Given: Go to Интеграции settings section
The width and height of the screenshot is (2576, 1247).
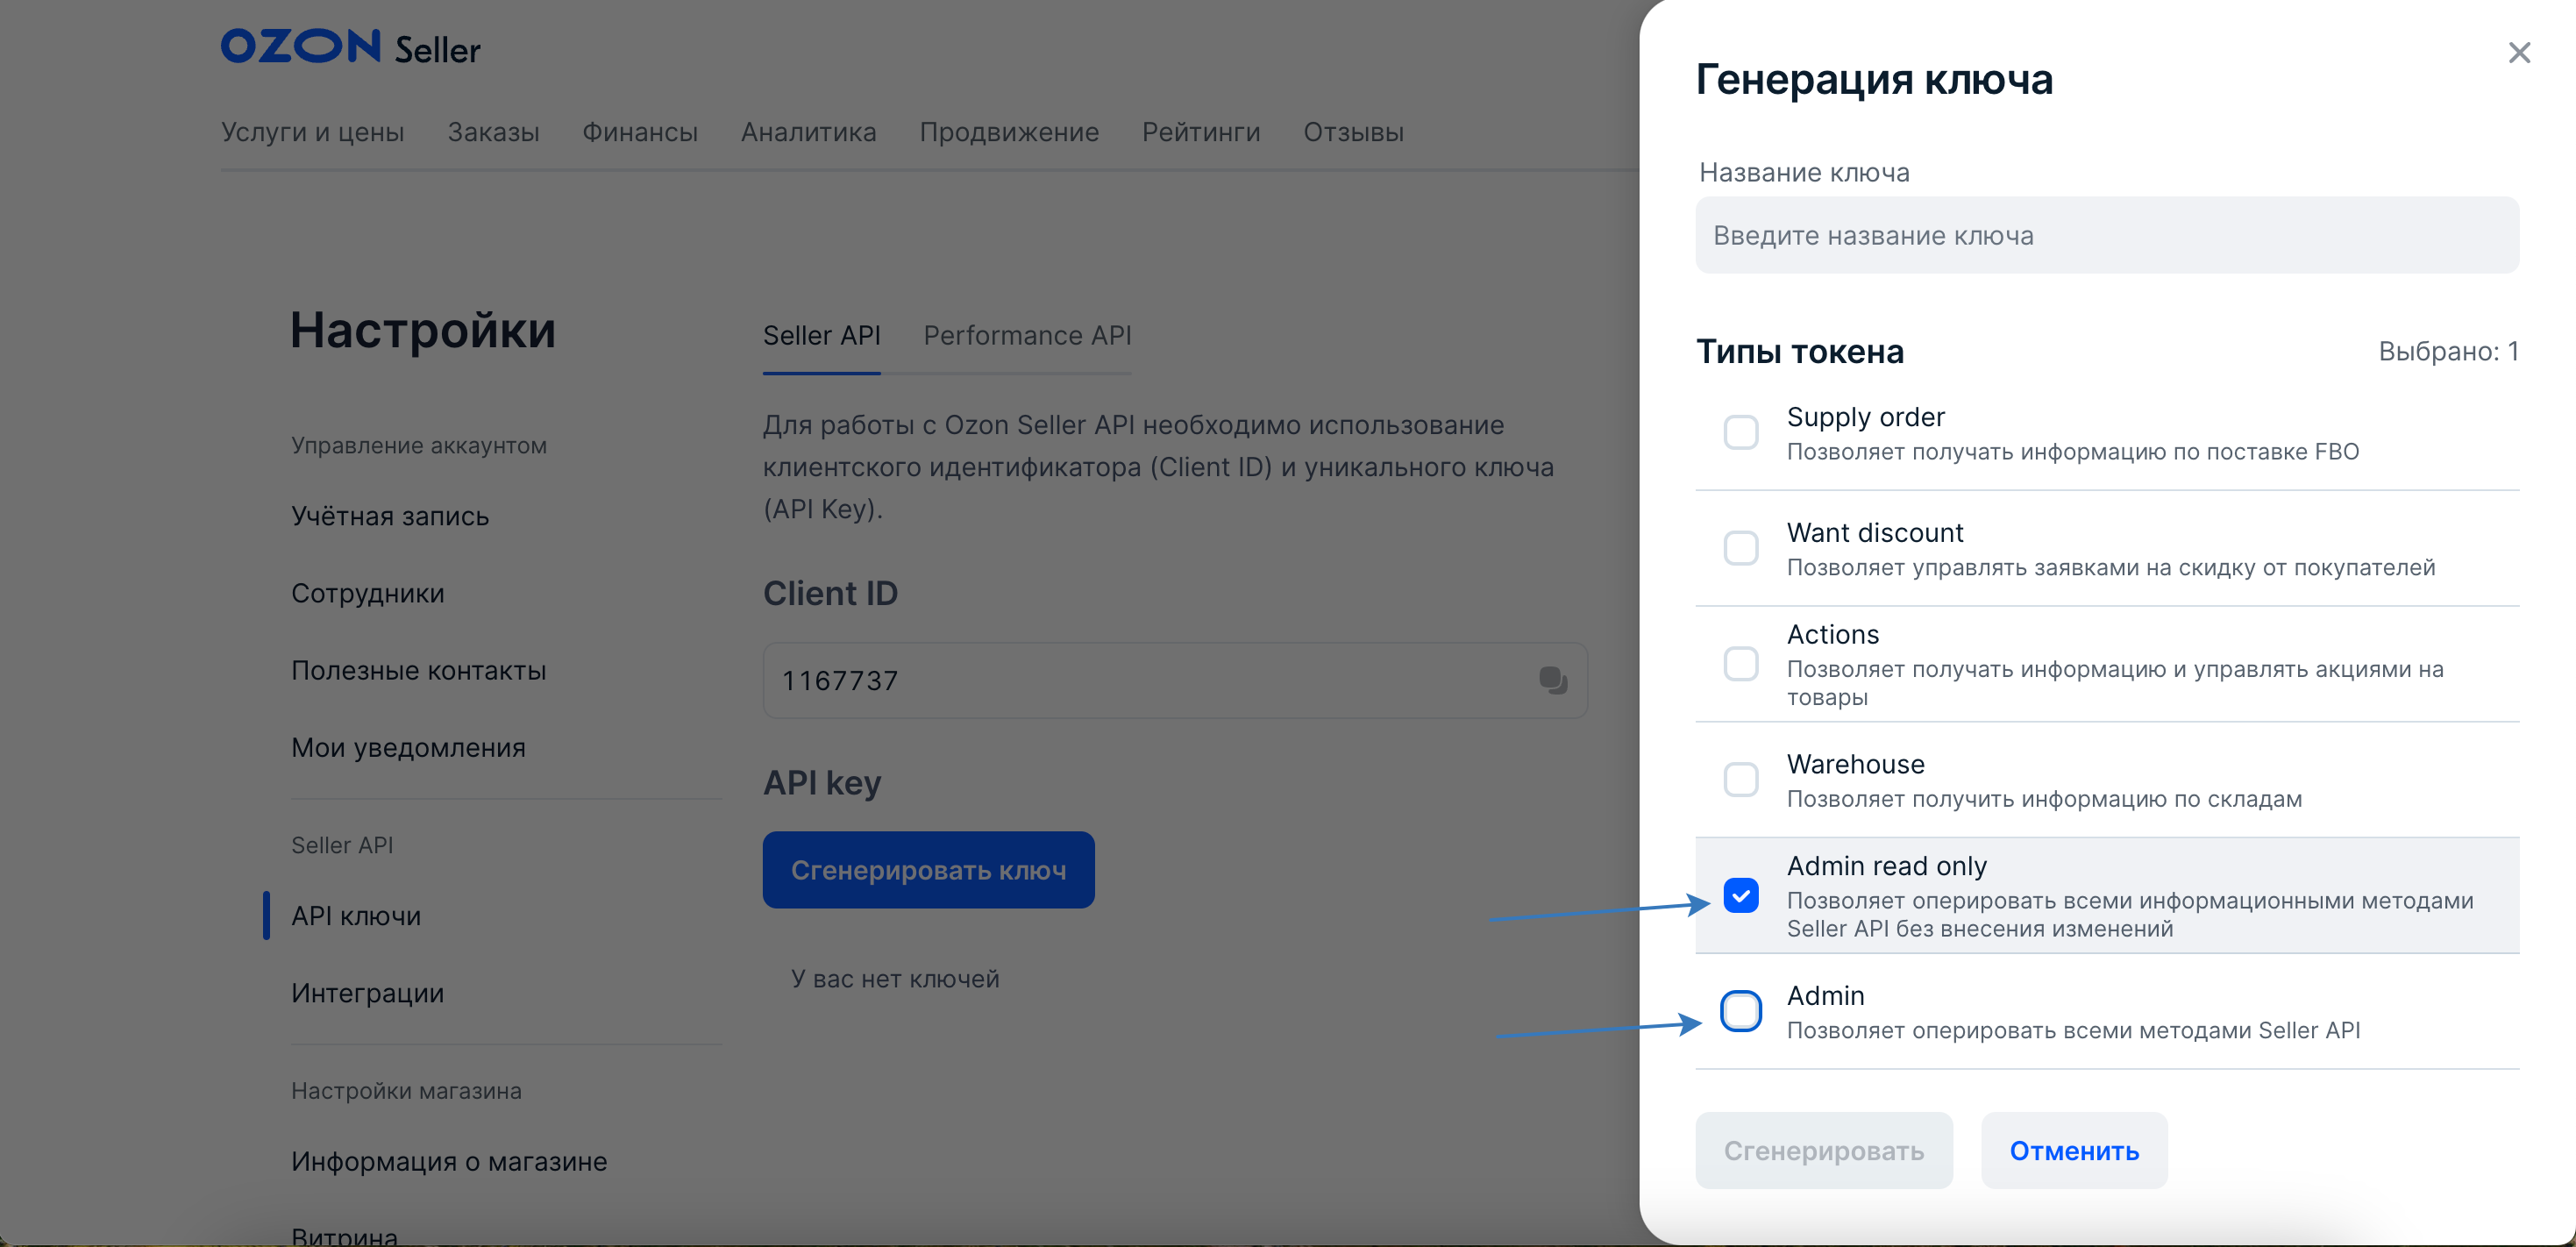Looking at the screenshot, I should 367,993.
